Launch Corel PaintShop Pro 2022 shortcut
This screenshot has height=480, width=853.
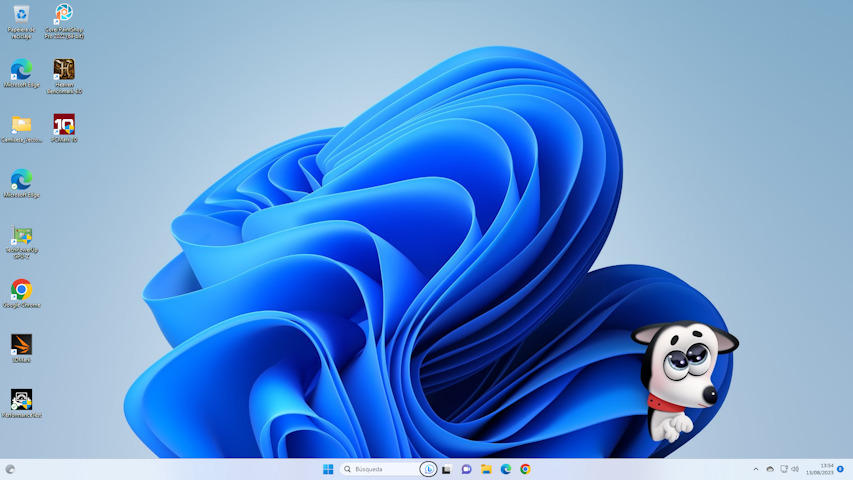64,21
